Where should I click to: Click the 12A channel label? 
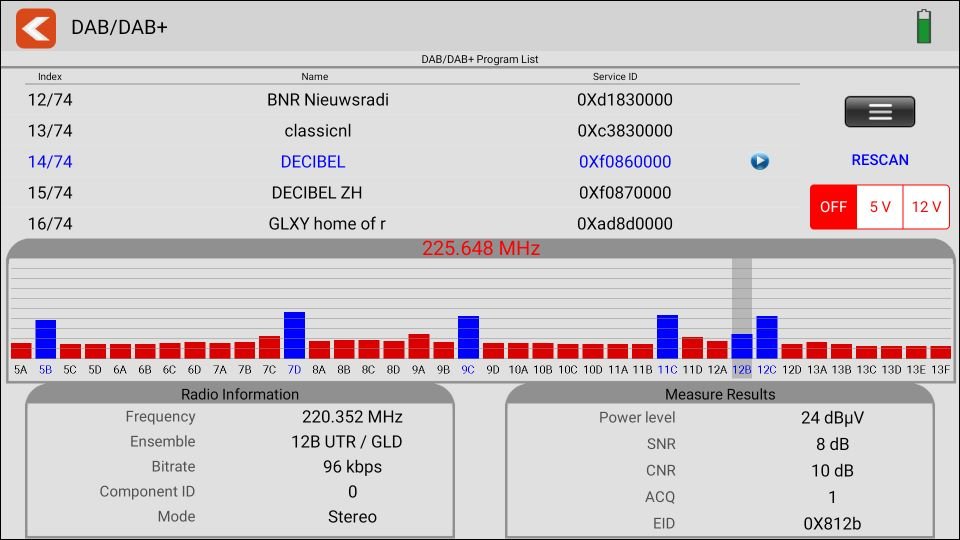(x=717, y=370)
